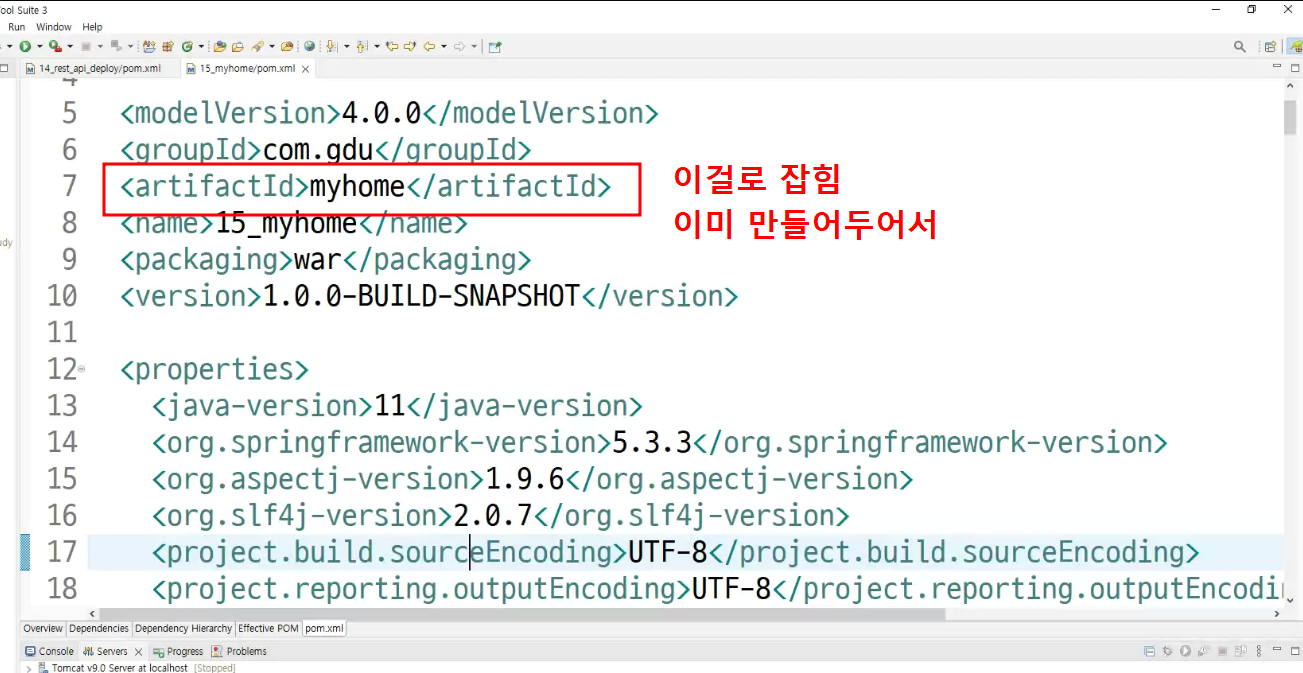Switch to the Console view tab
Viewport: 1303px width, 673px height.
click(x=49, y=651)
